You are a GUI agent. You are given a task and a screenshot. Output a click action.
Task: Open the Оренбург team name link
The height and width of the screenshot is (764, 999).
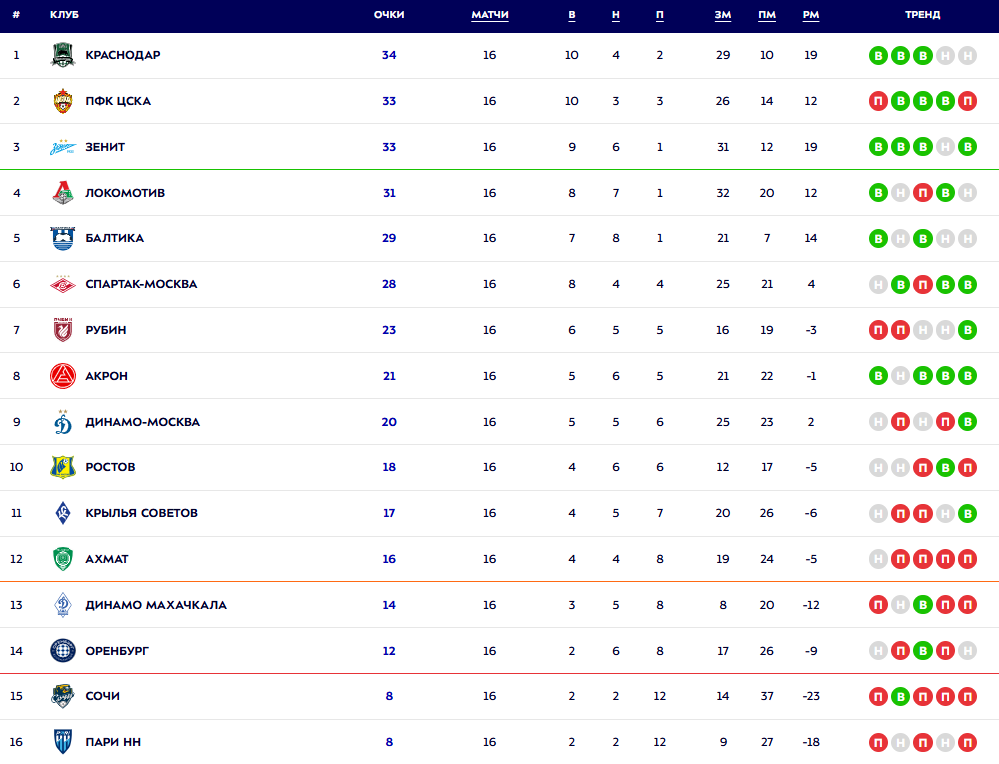(x=117, y=651)
